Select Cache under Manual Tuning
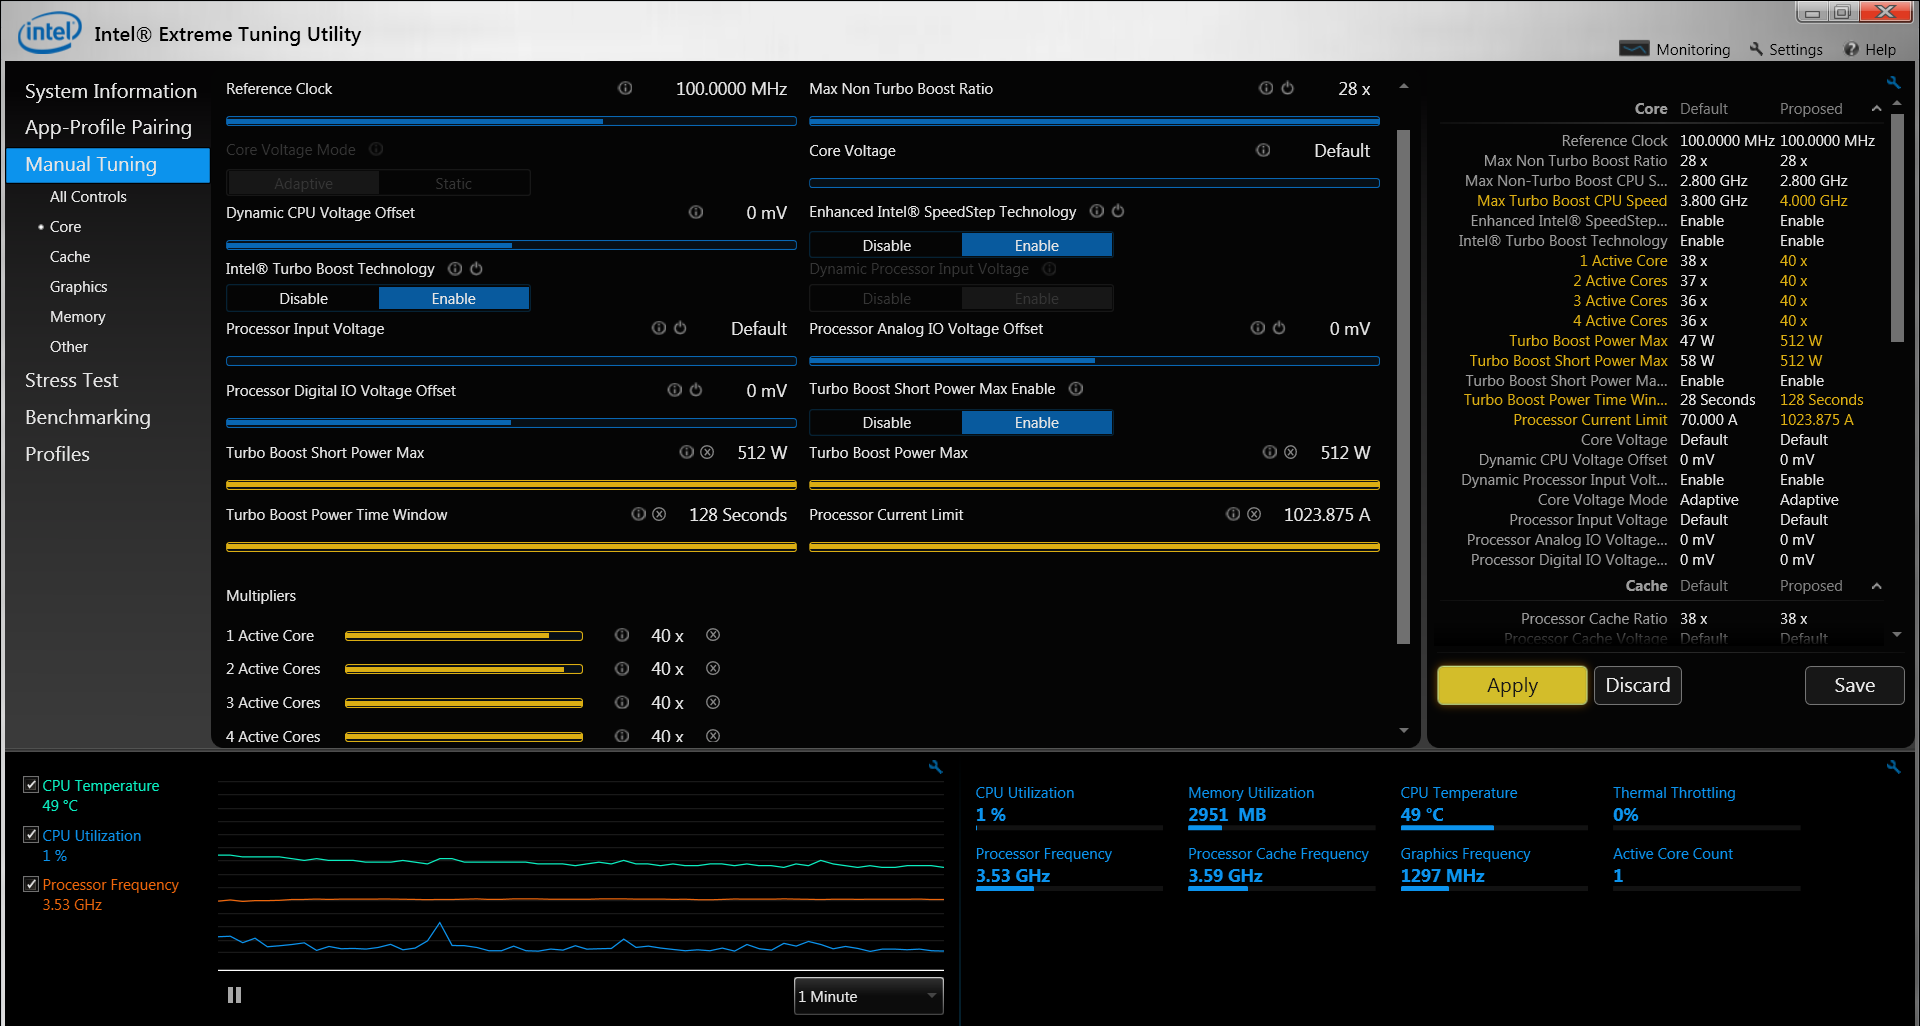 pyautogui.click(x=70, y=257)
